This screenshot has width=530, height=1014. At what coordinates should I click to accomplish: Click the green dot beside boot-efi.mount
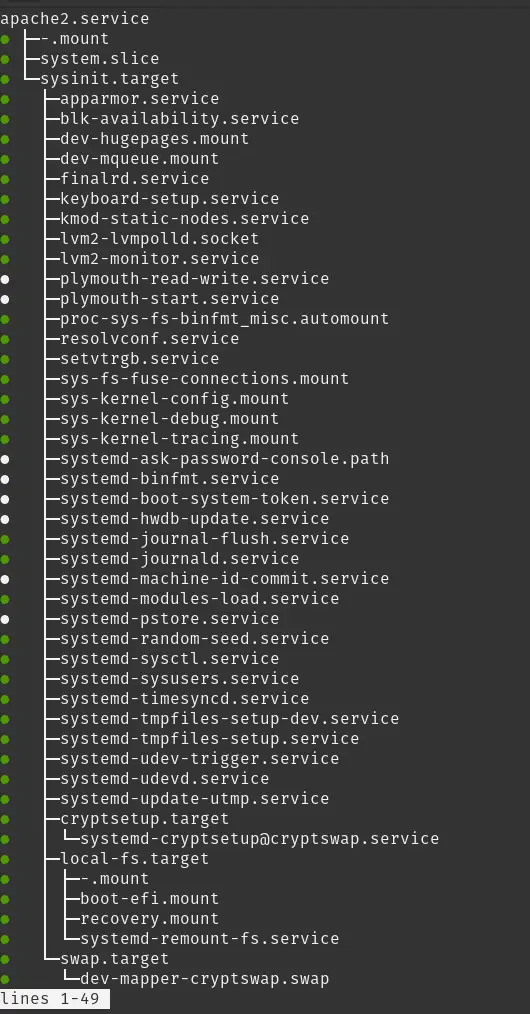(5, 899)
